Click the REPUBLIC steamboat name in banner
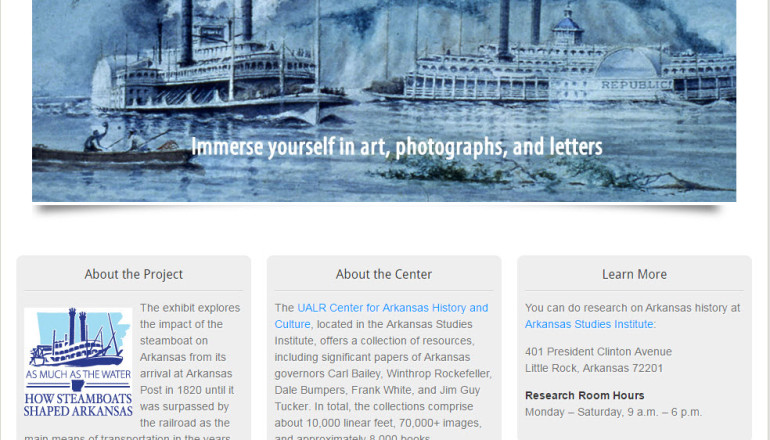Screen dimensions: 770x440 635,84
